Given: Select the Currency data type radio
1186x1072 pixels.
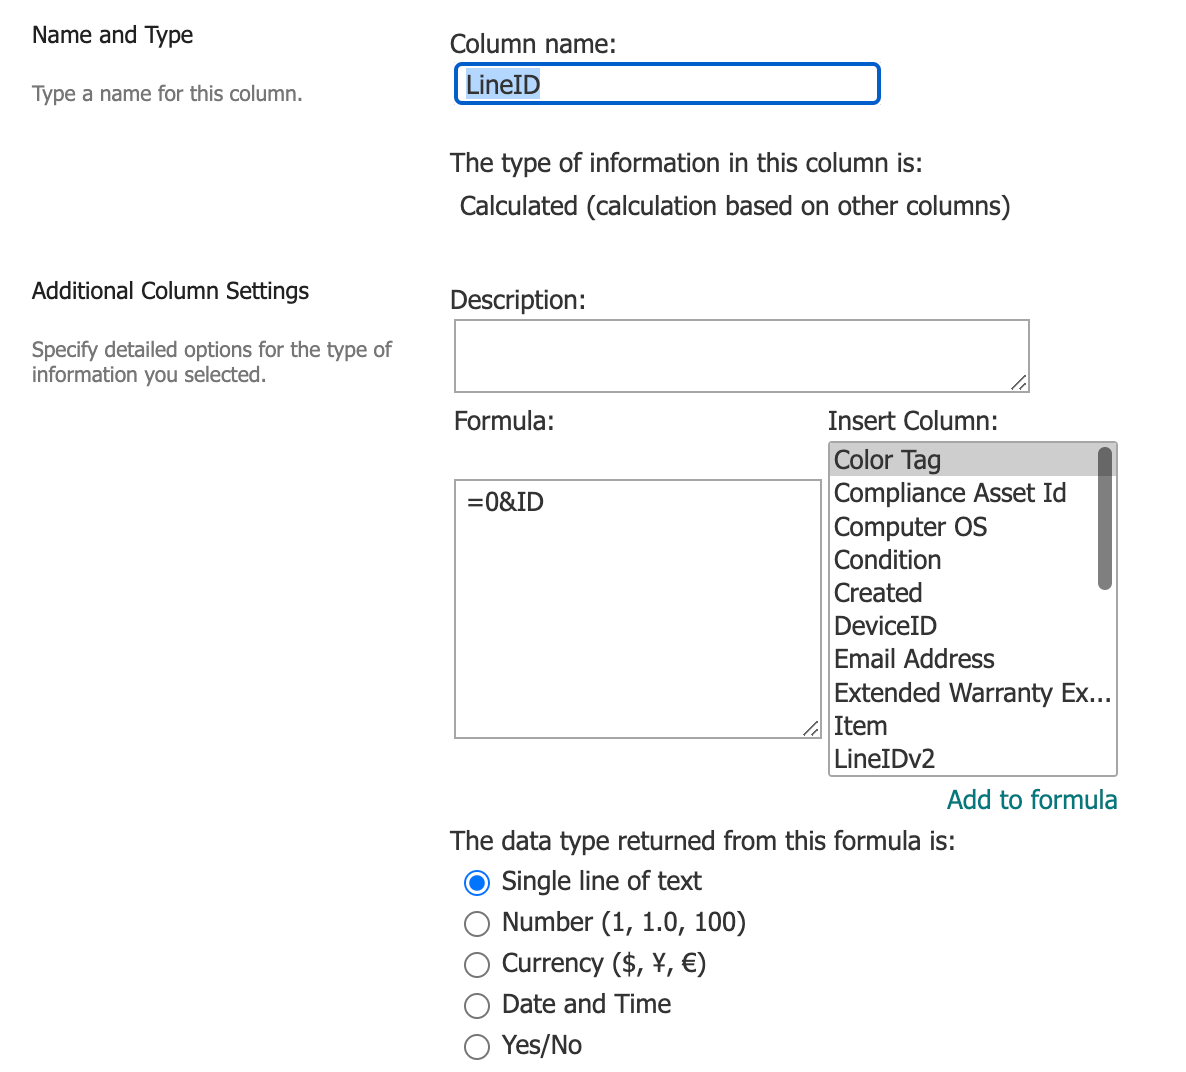Looking at the screenshot, I should [477, 964].
